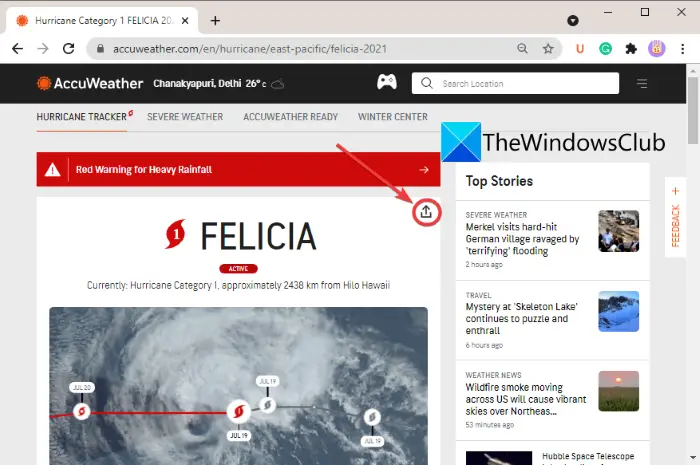Click Chanakyapuri, Delhi 26° current weather
The width and height of the screenshot is (700, 465).
[x=218, y=84]
